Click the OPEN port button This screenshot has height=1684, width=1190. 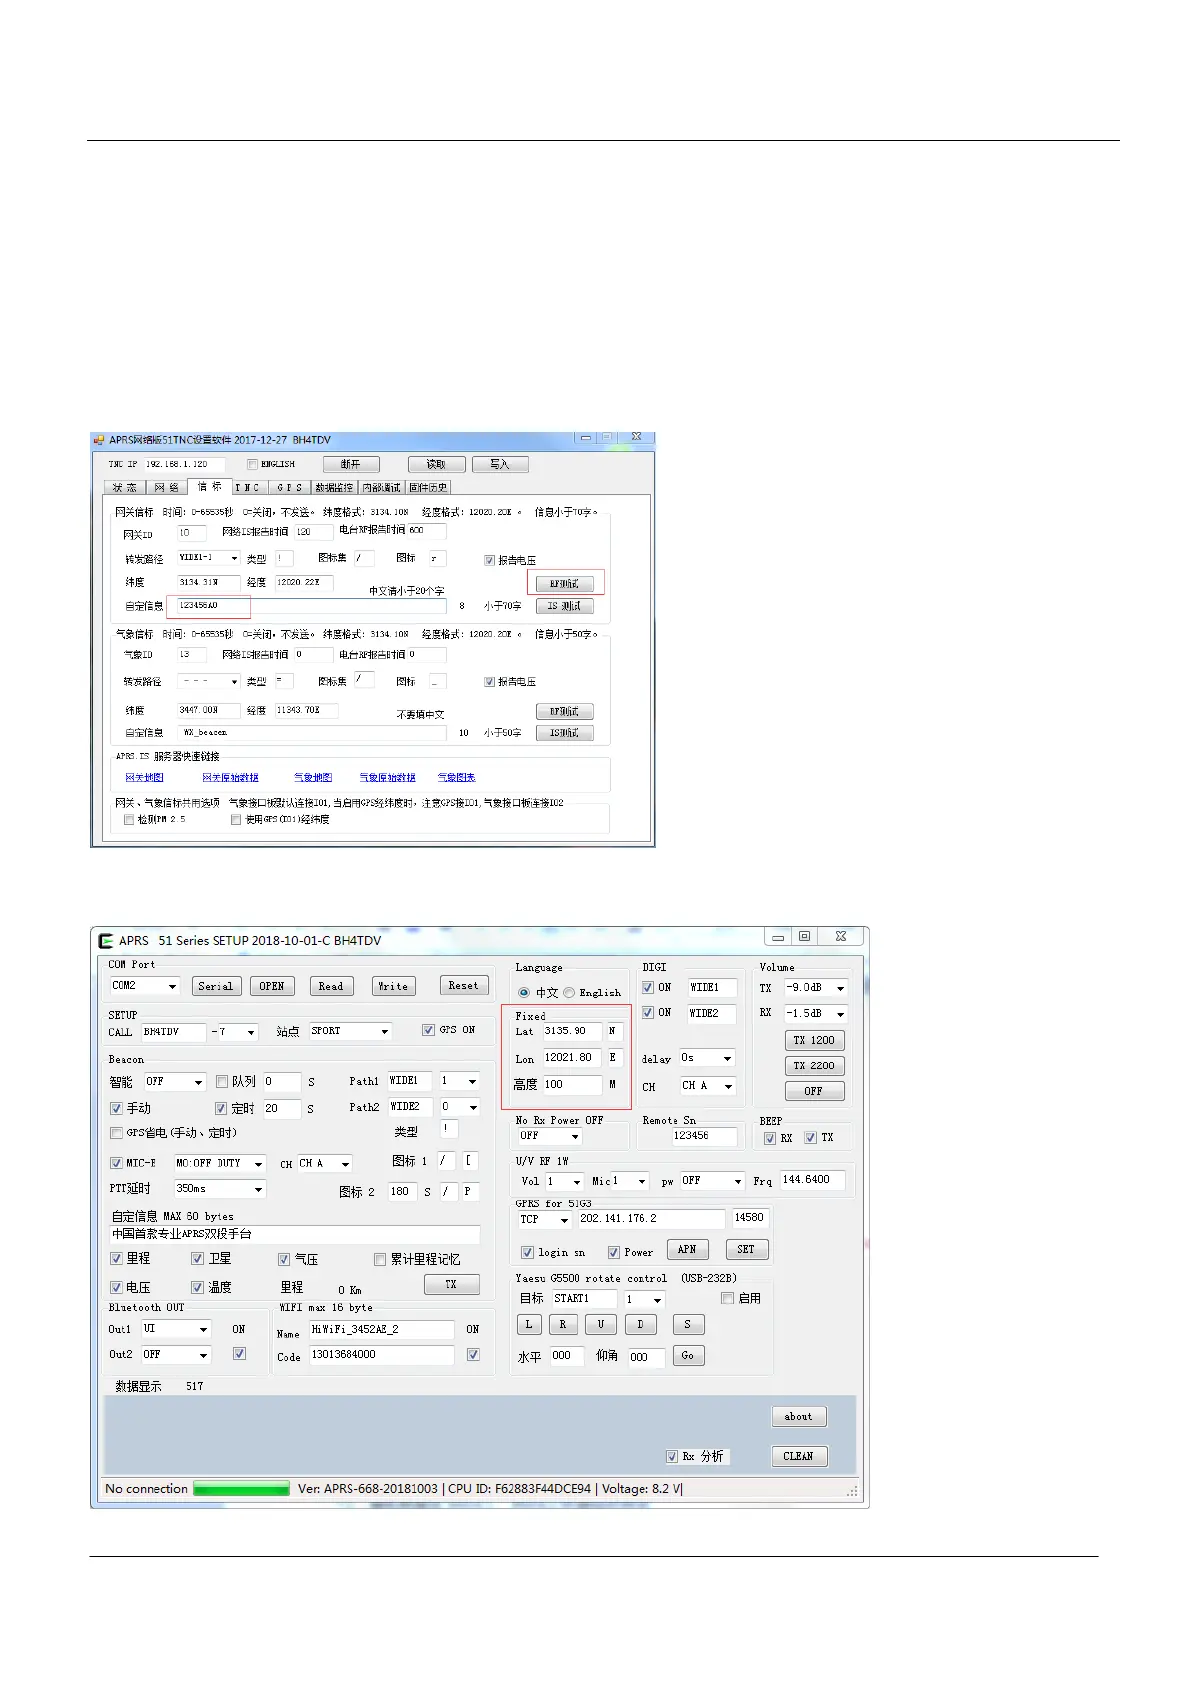pos(272,986)
